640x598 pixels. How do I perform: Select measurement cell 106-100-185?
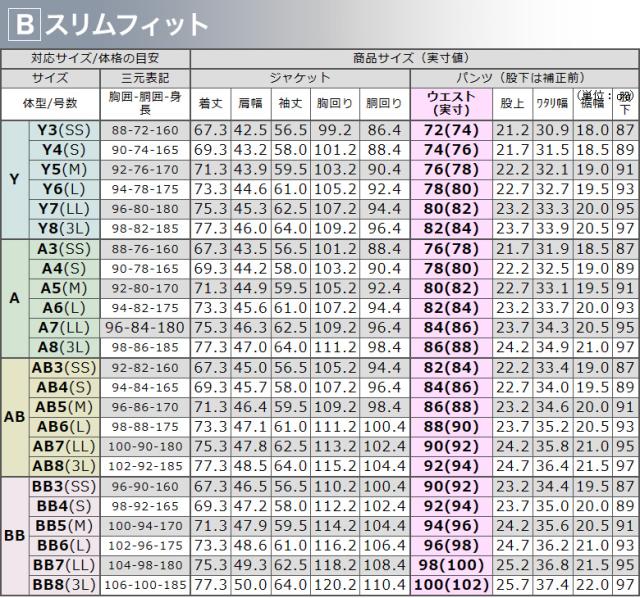point(145,585)
